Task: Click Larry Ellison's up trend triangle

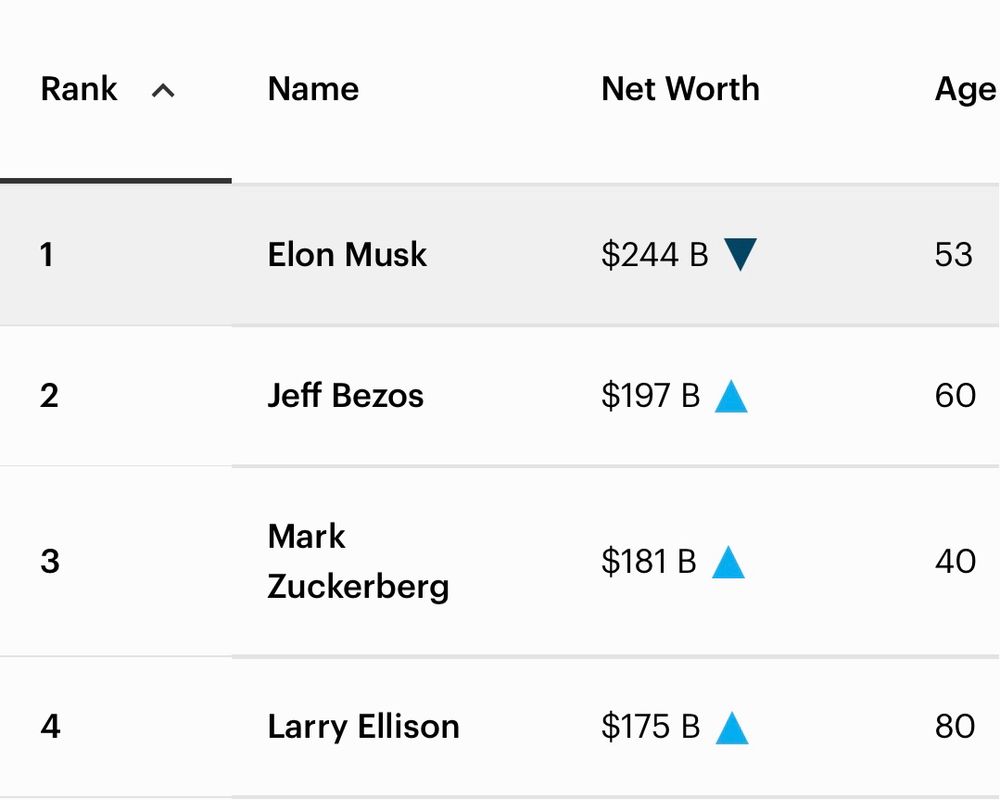Action: click(732, 727)
